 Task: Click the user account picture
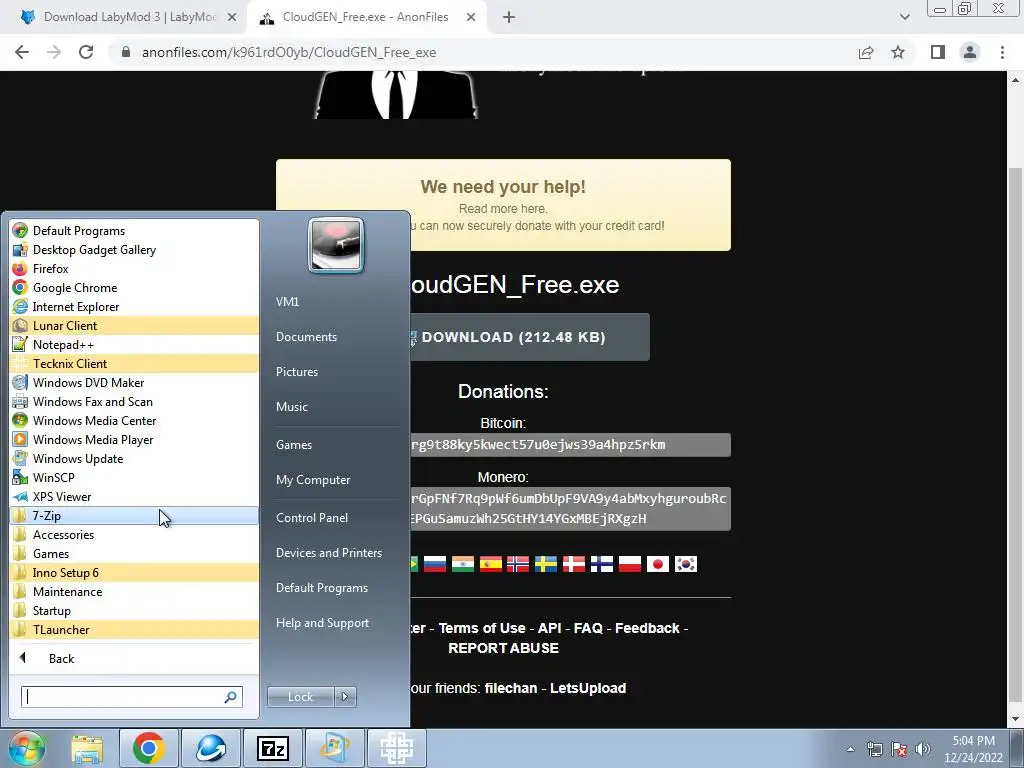coord(336,245)
